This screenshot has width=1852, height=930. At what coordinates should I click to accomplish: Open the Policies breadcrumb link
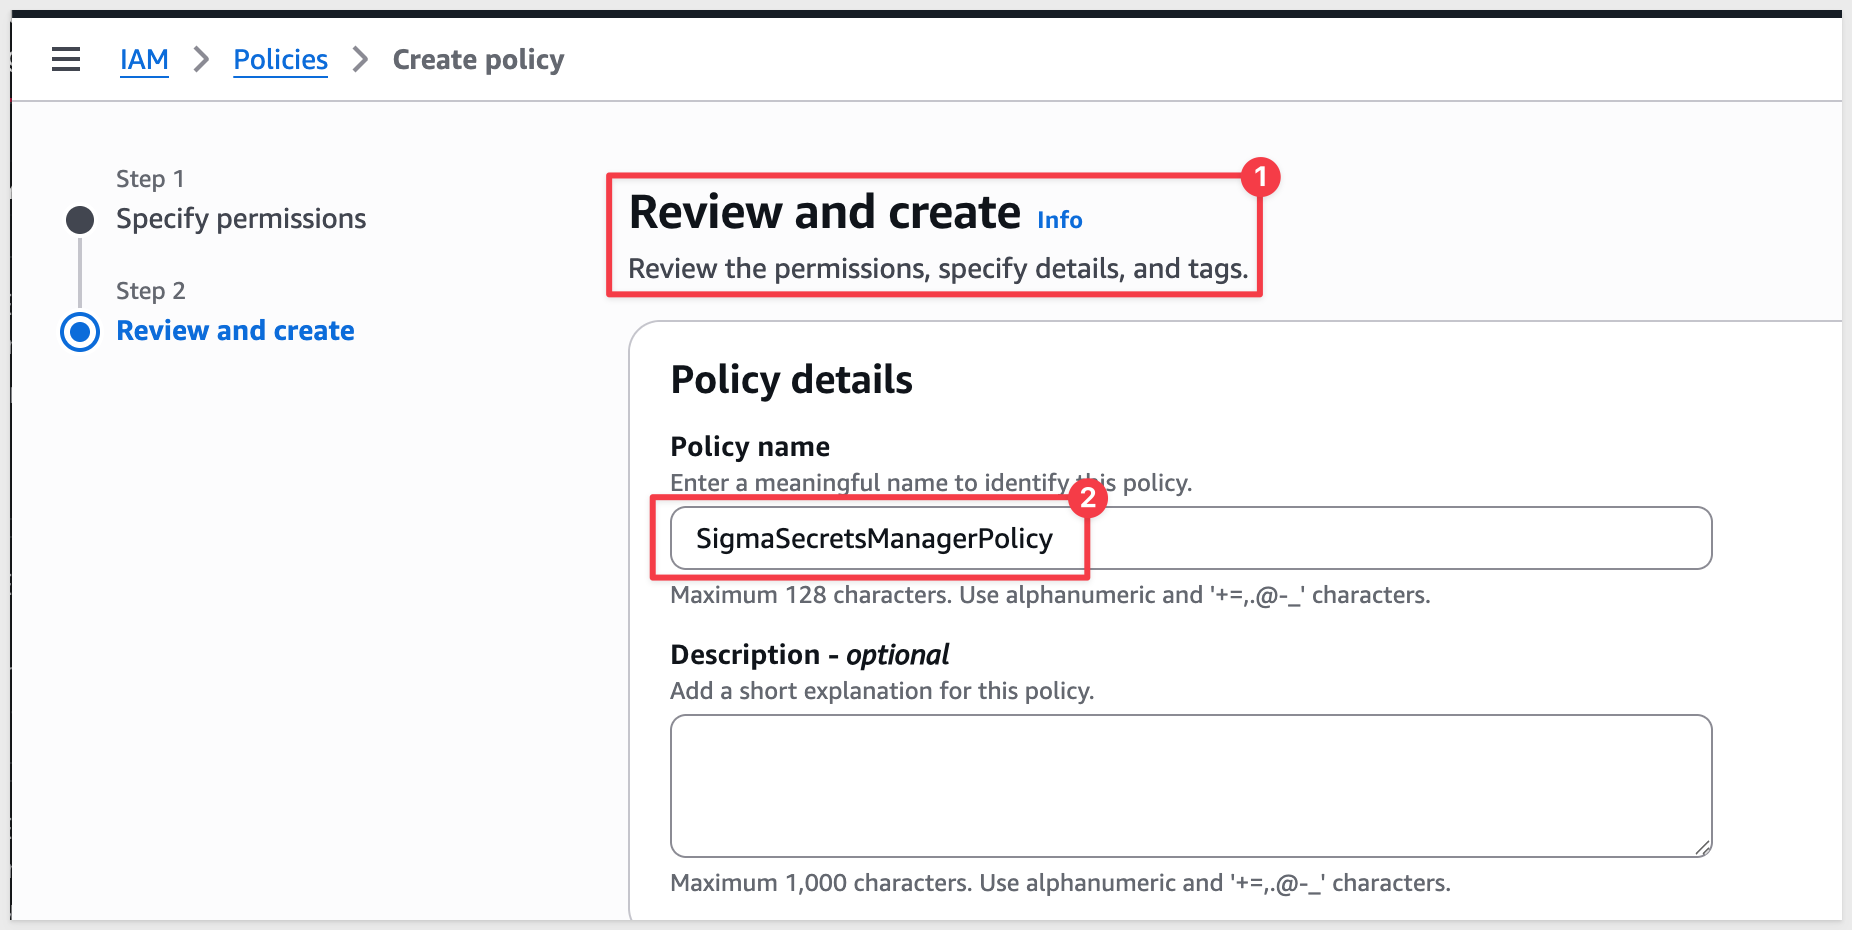281,60
